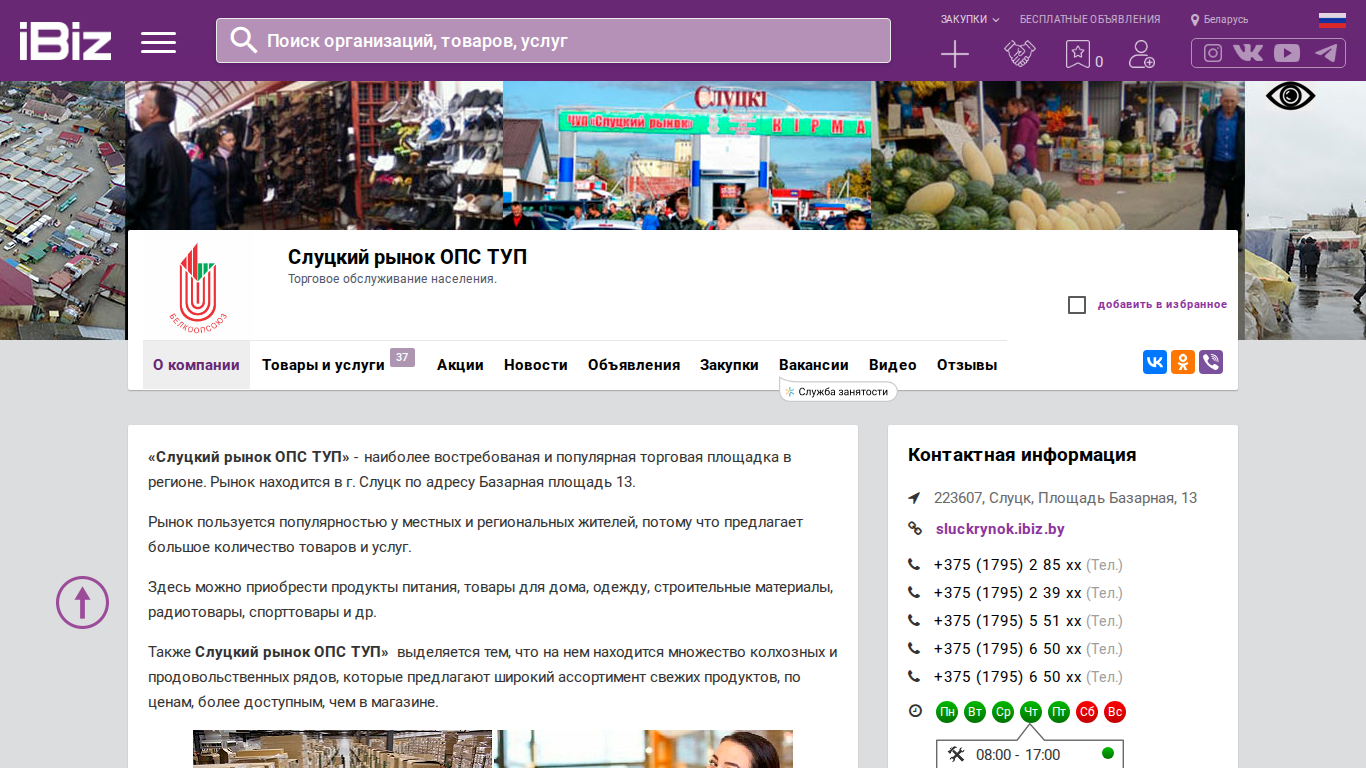
Task: Open the handshake deals icon
Action: point(1019,54)
